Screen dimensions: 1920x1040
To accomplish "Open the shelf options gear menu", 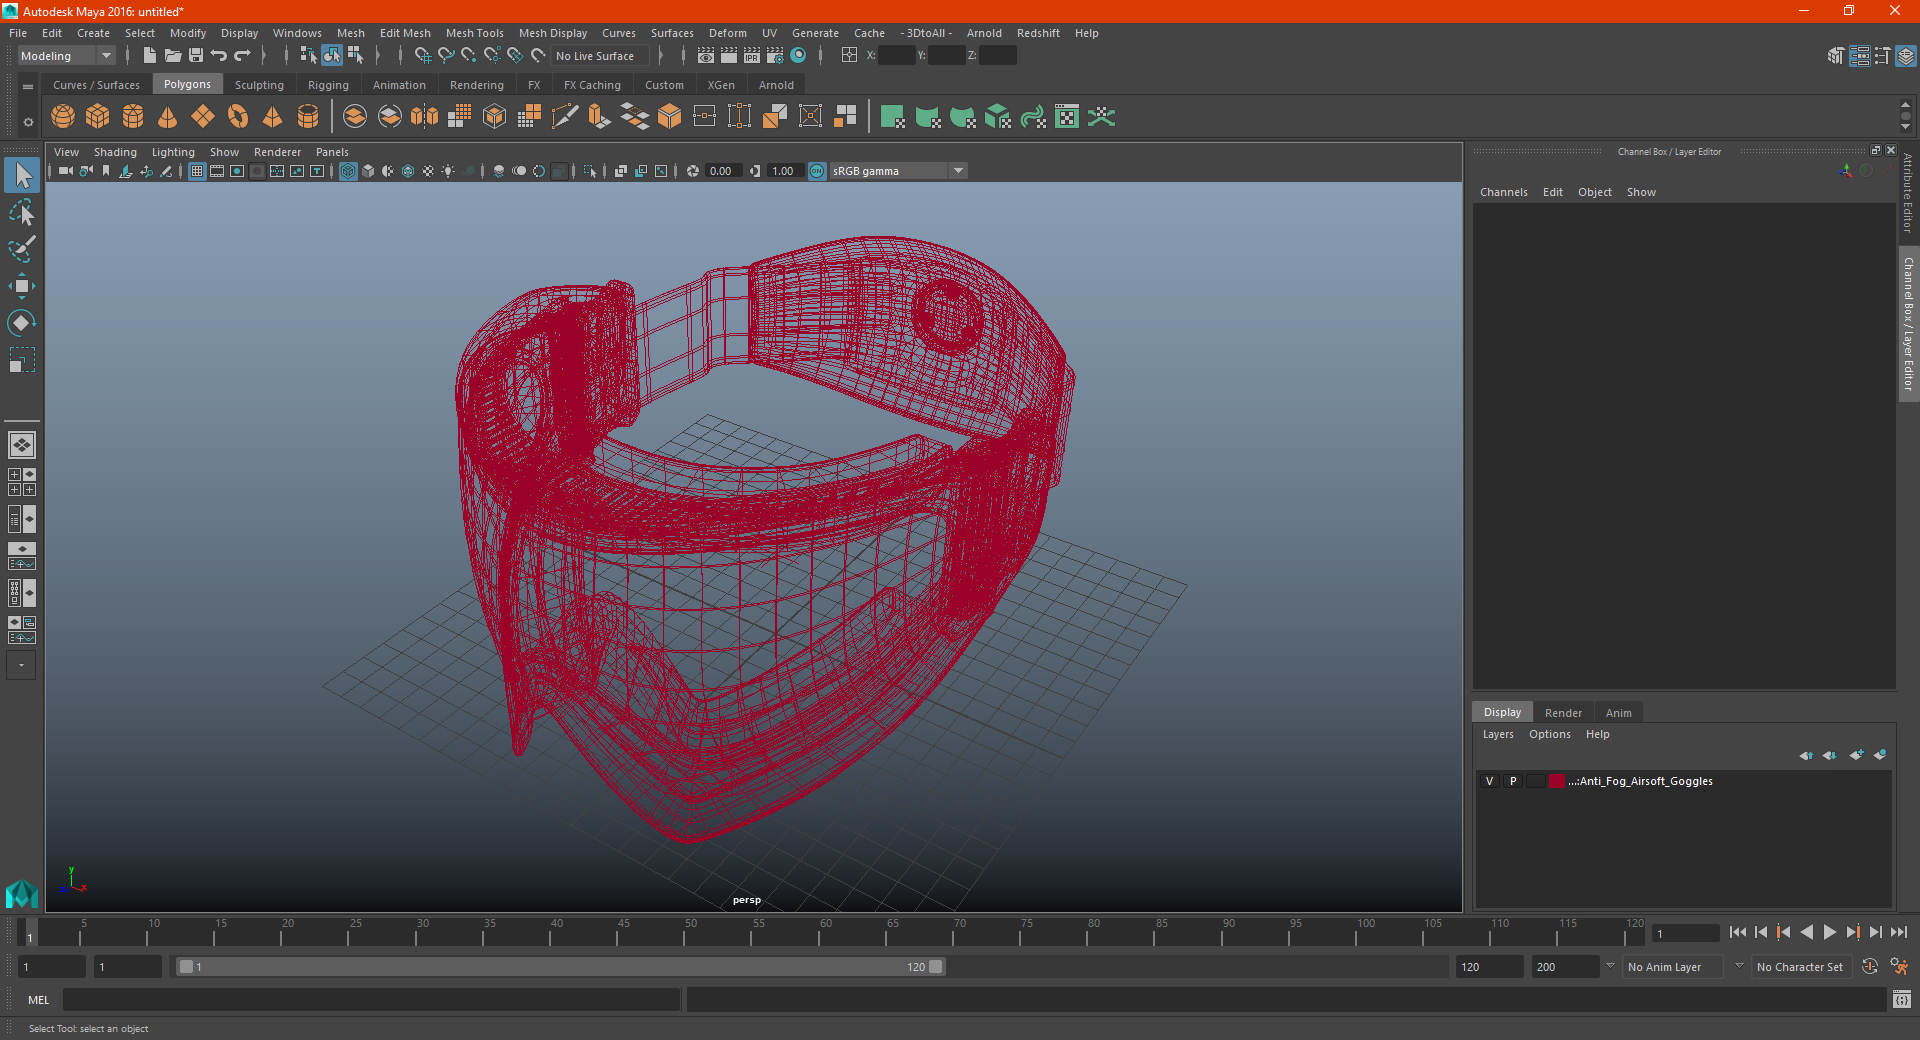I will coord(28,122).
